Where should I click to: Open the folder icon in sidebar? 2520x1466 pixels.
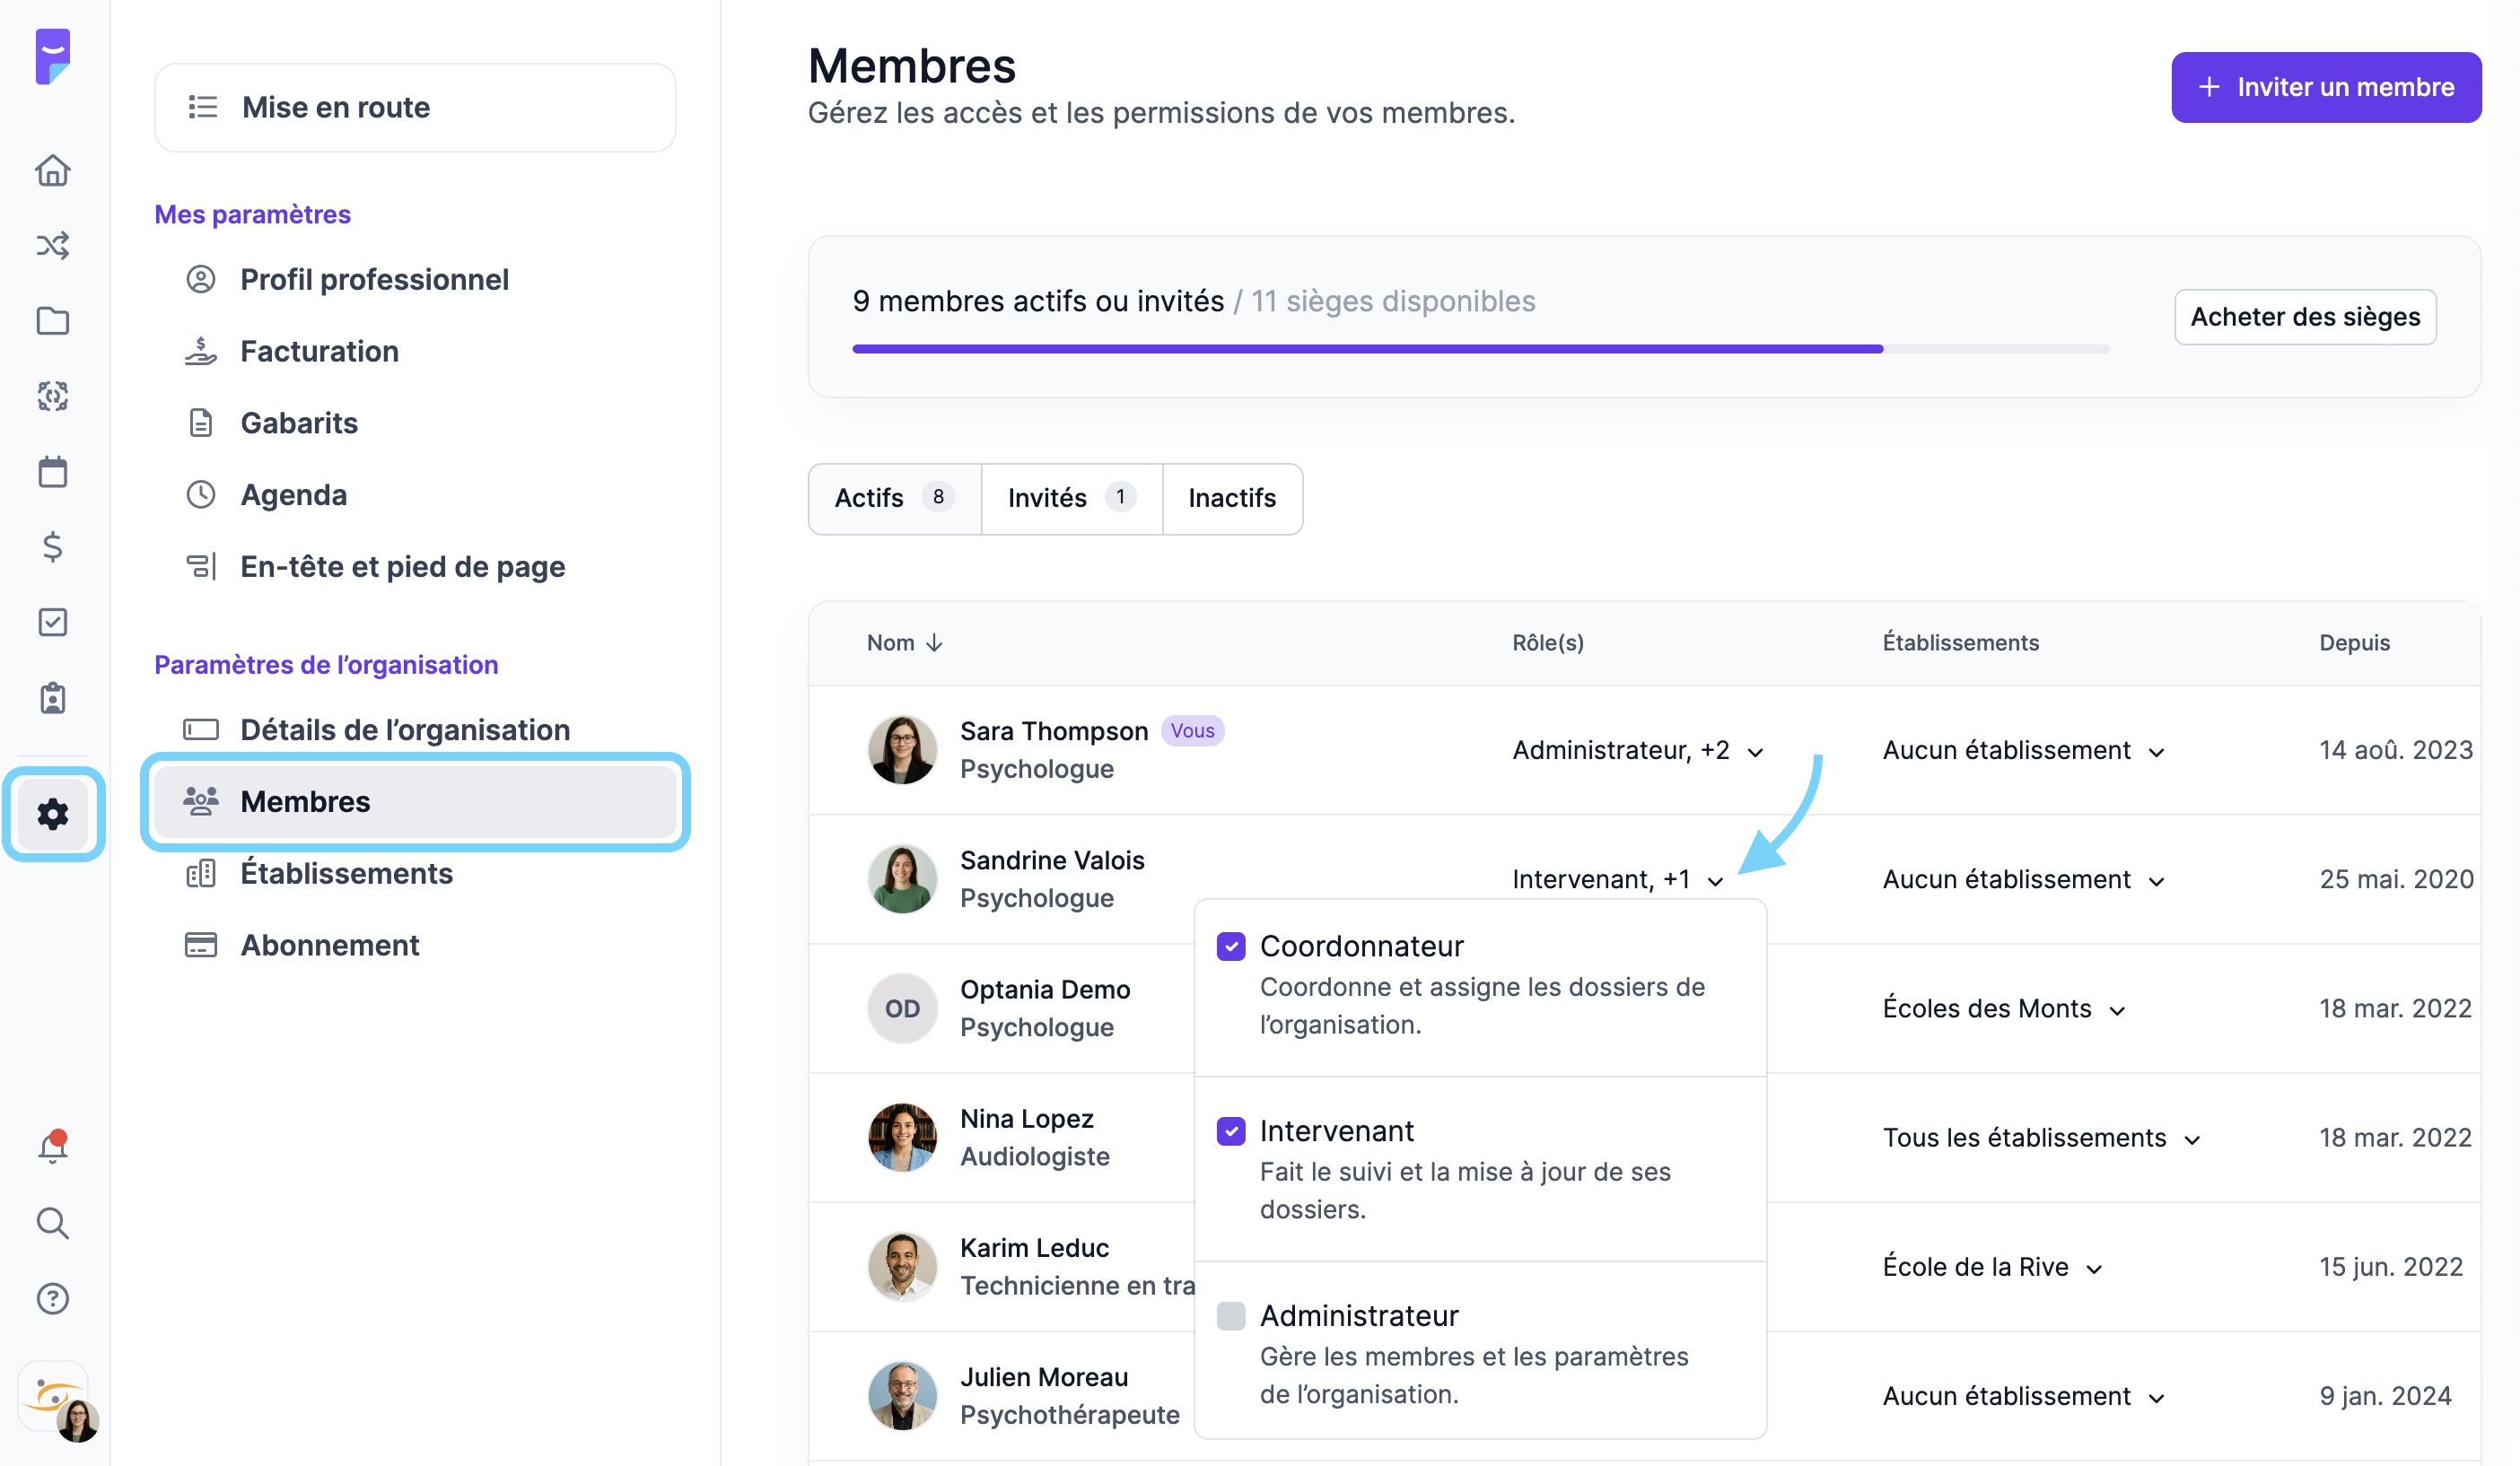click(53, 321)
